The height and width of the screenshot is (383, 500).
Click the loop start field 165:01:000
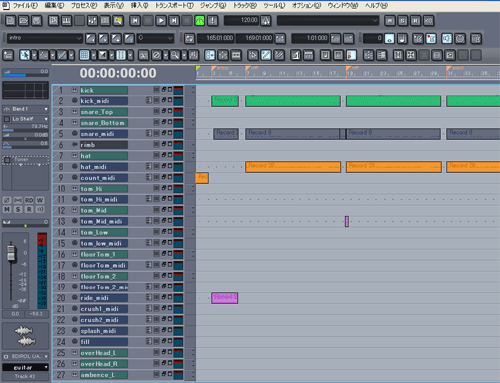[216, 38]
